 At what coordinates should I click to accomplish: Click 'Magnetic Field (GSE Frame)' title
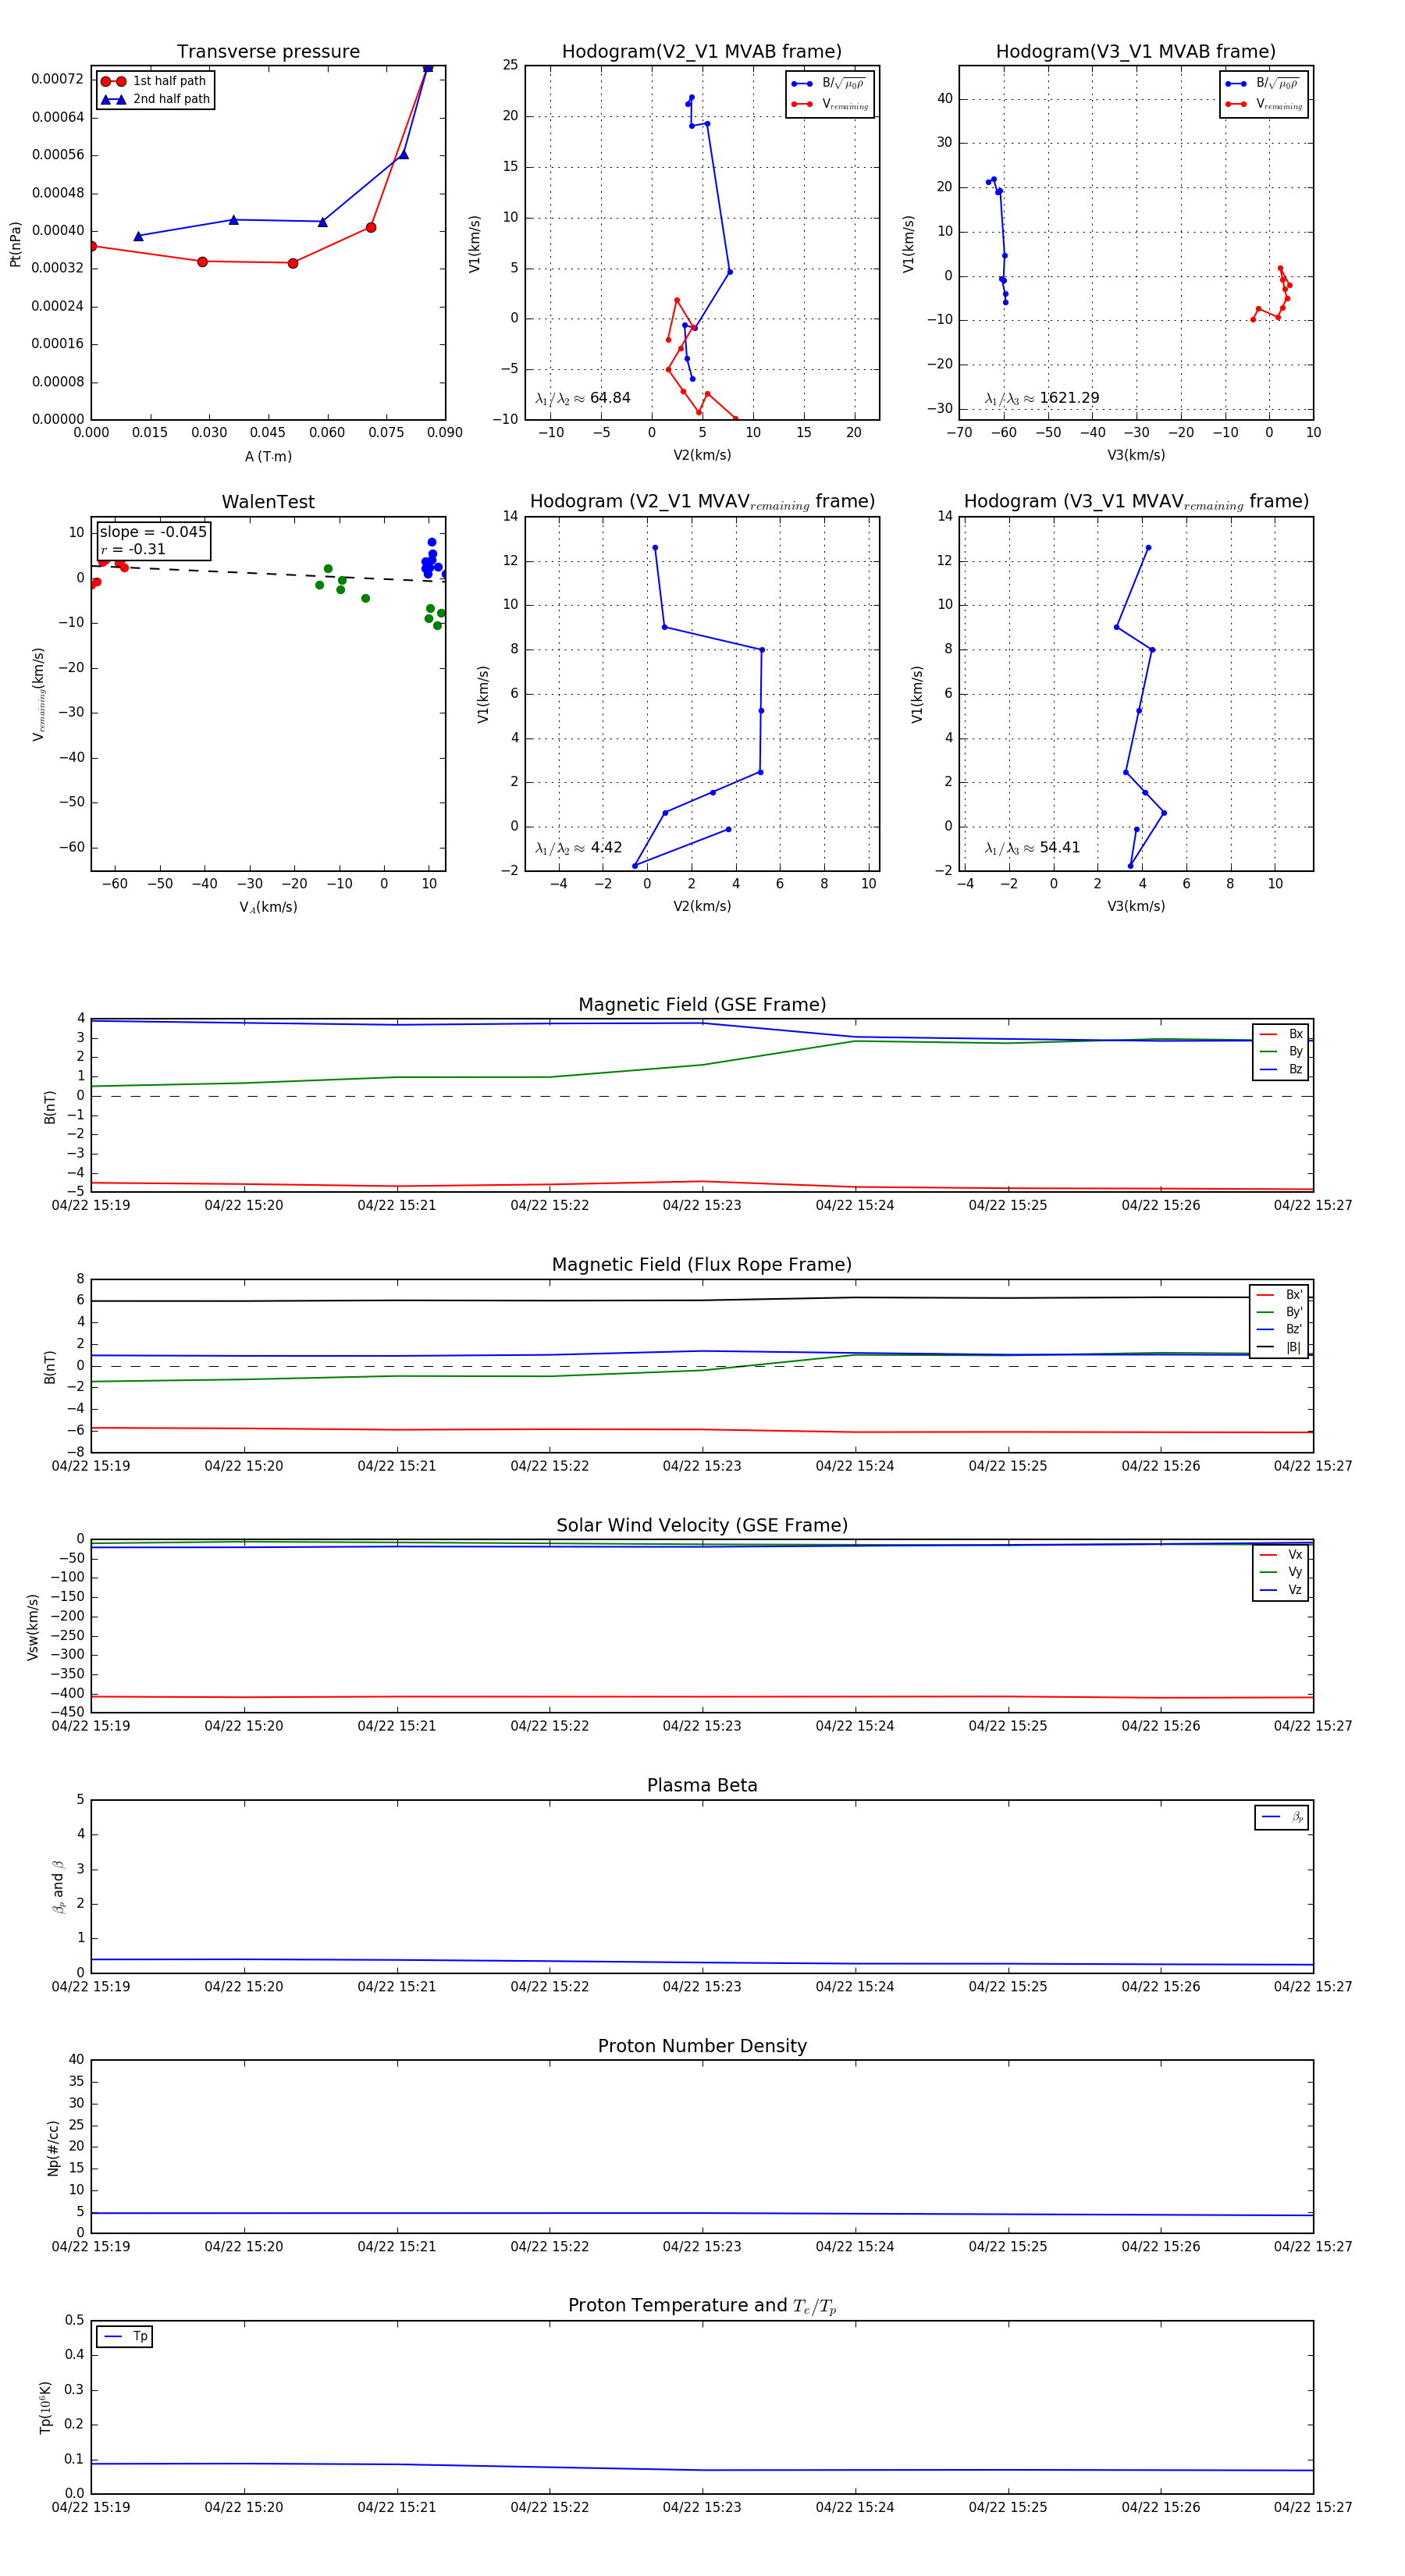702,1005
